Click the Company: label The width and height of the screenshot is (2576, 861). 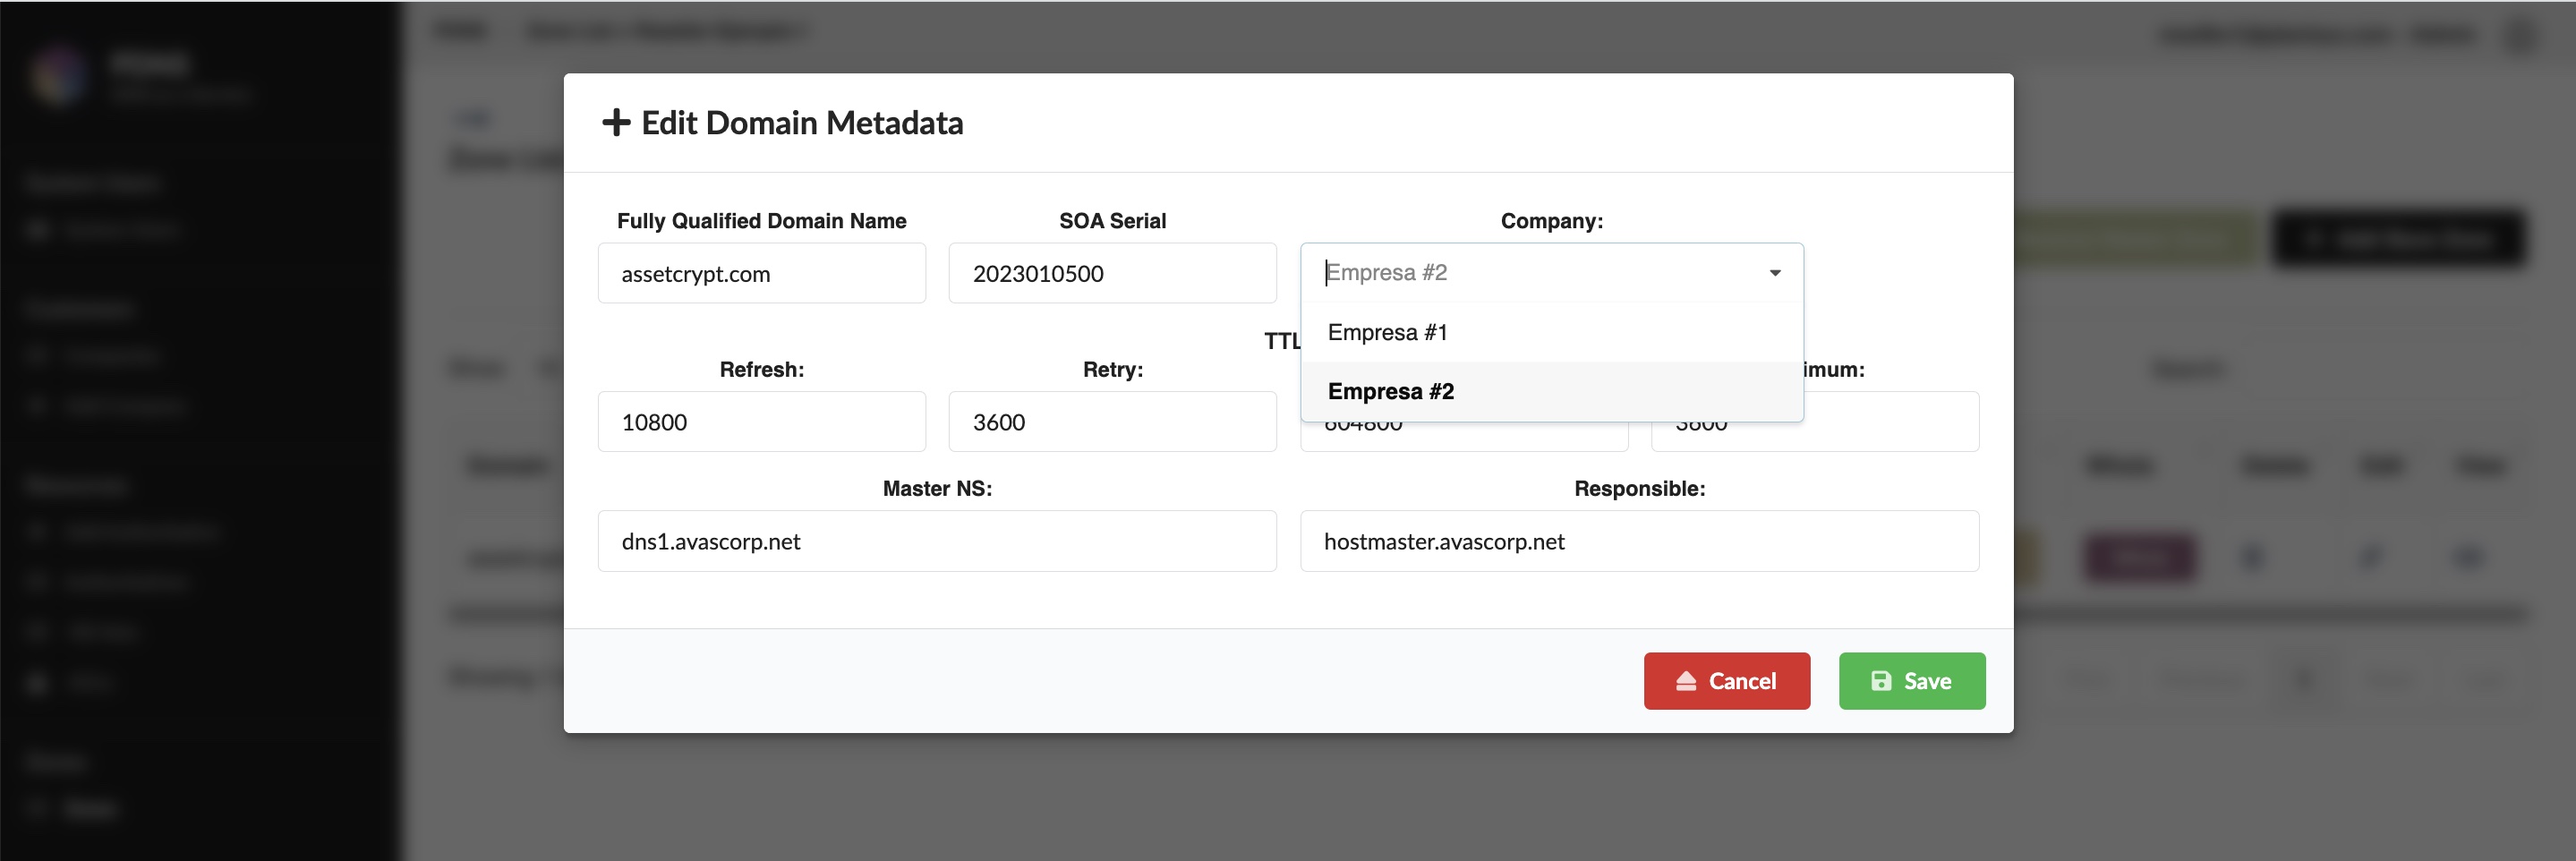[1551, 221]
